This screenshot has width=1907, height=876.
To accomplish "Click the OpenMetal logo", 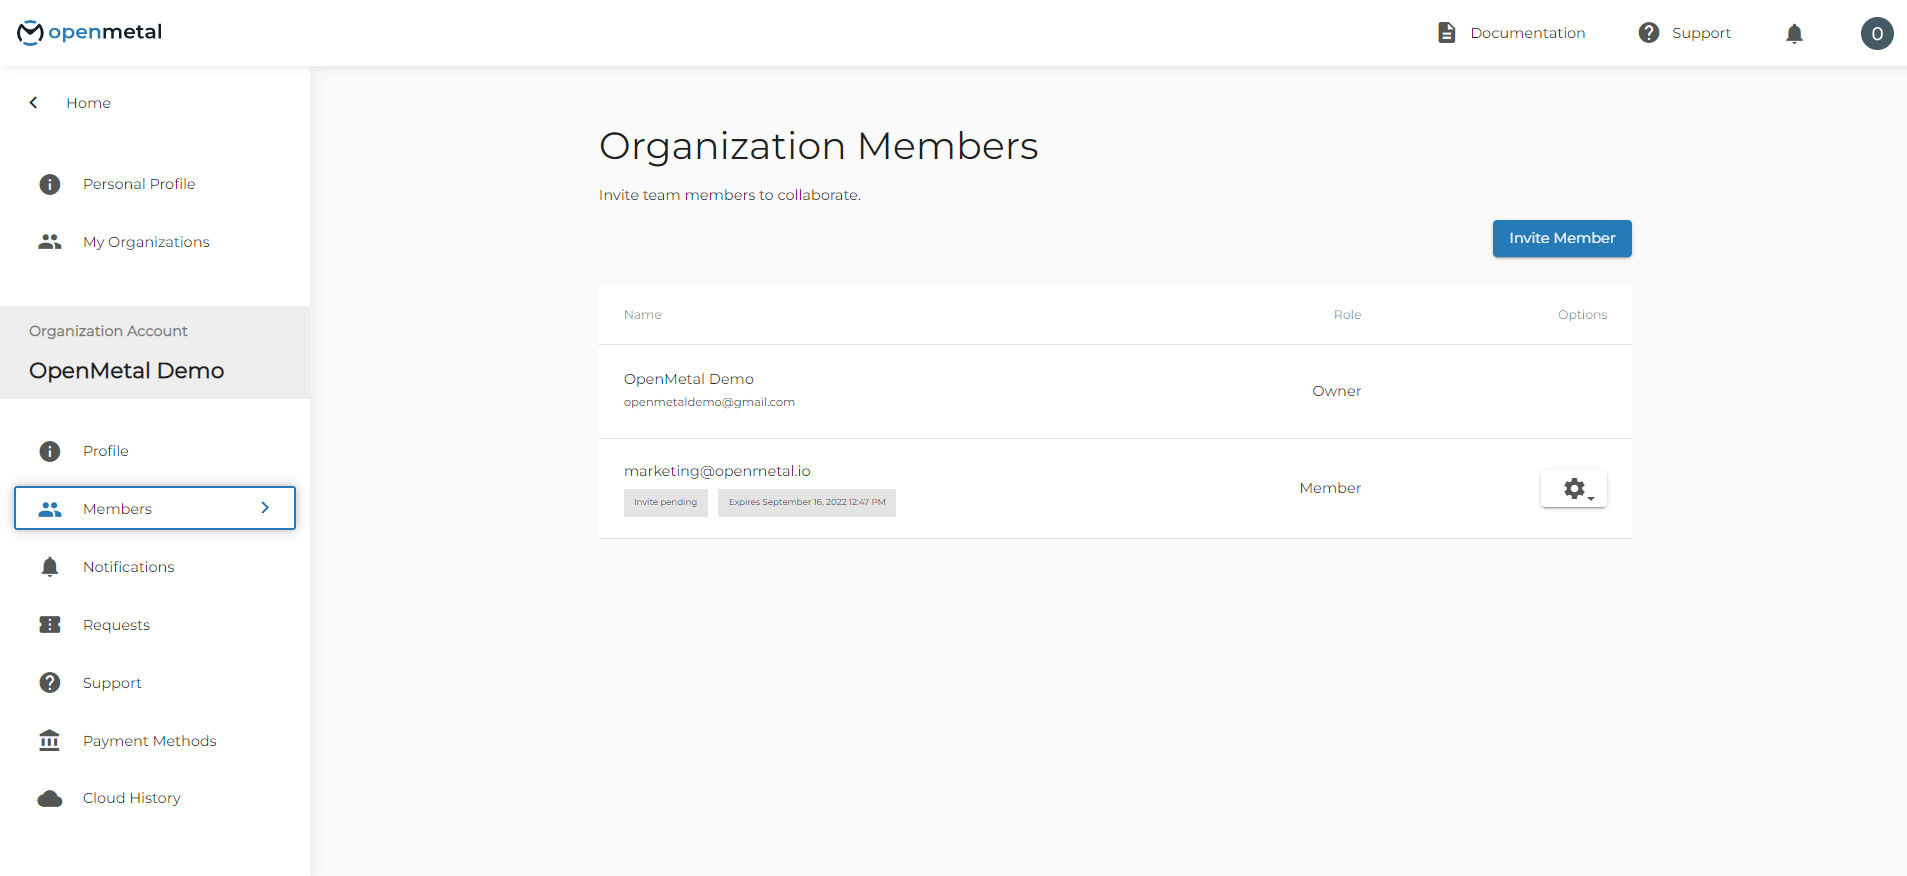I will (89, 32).
